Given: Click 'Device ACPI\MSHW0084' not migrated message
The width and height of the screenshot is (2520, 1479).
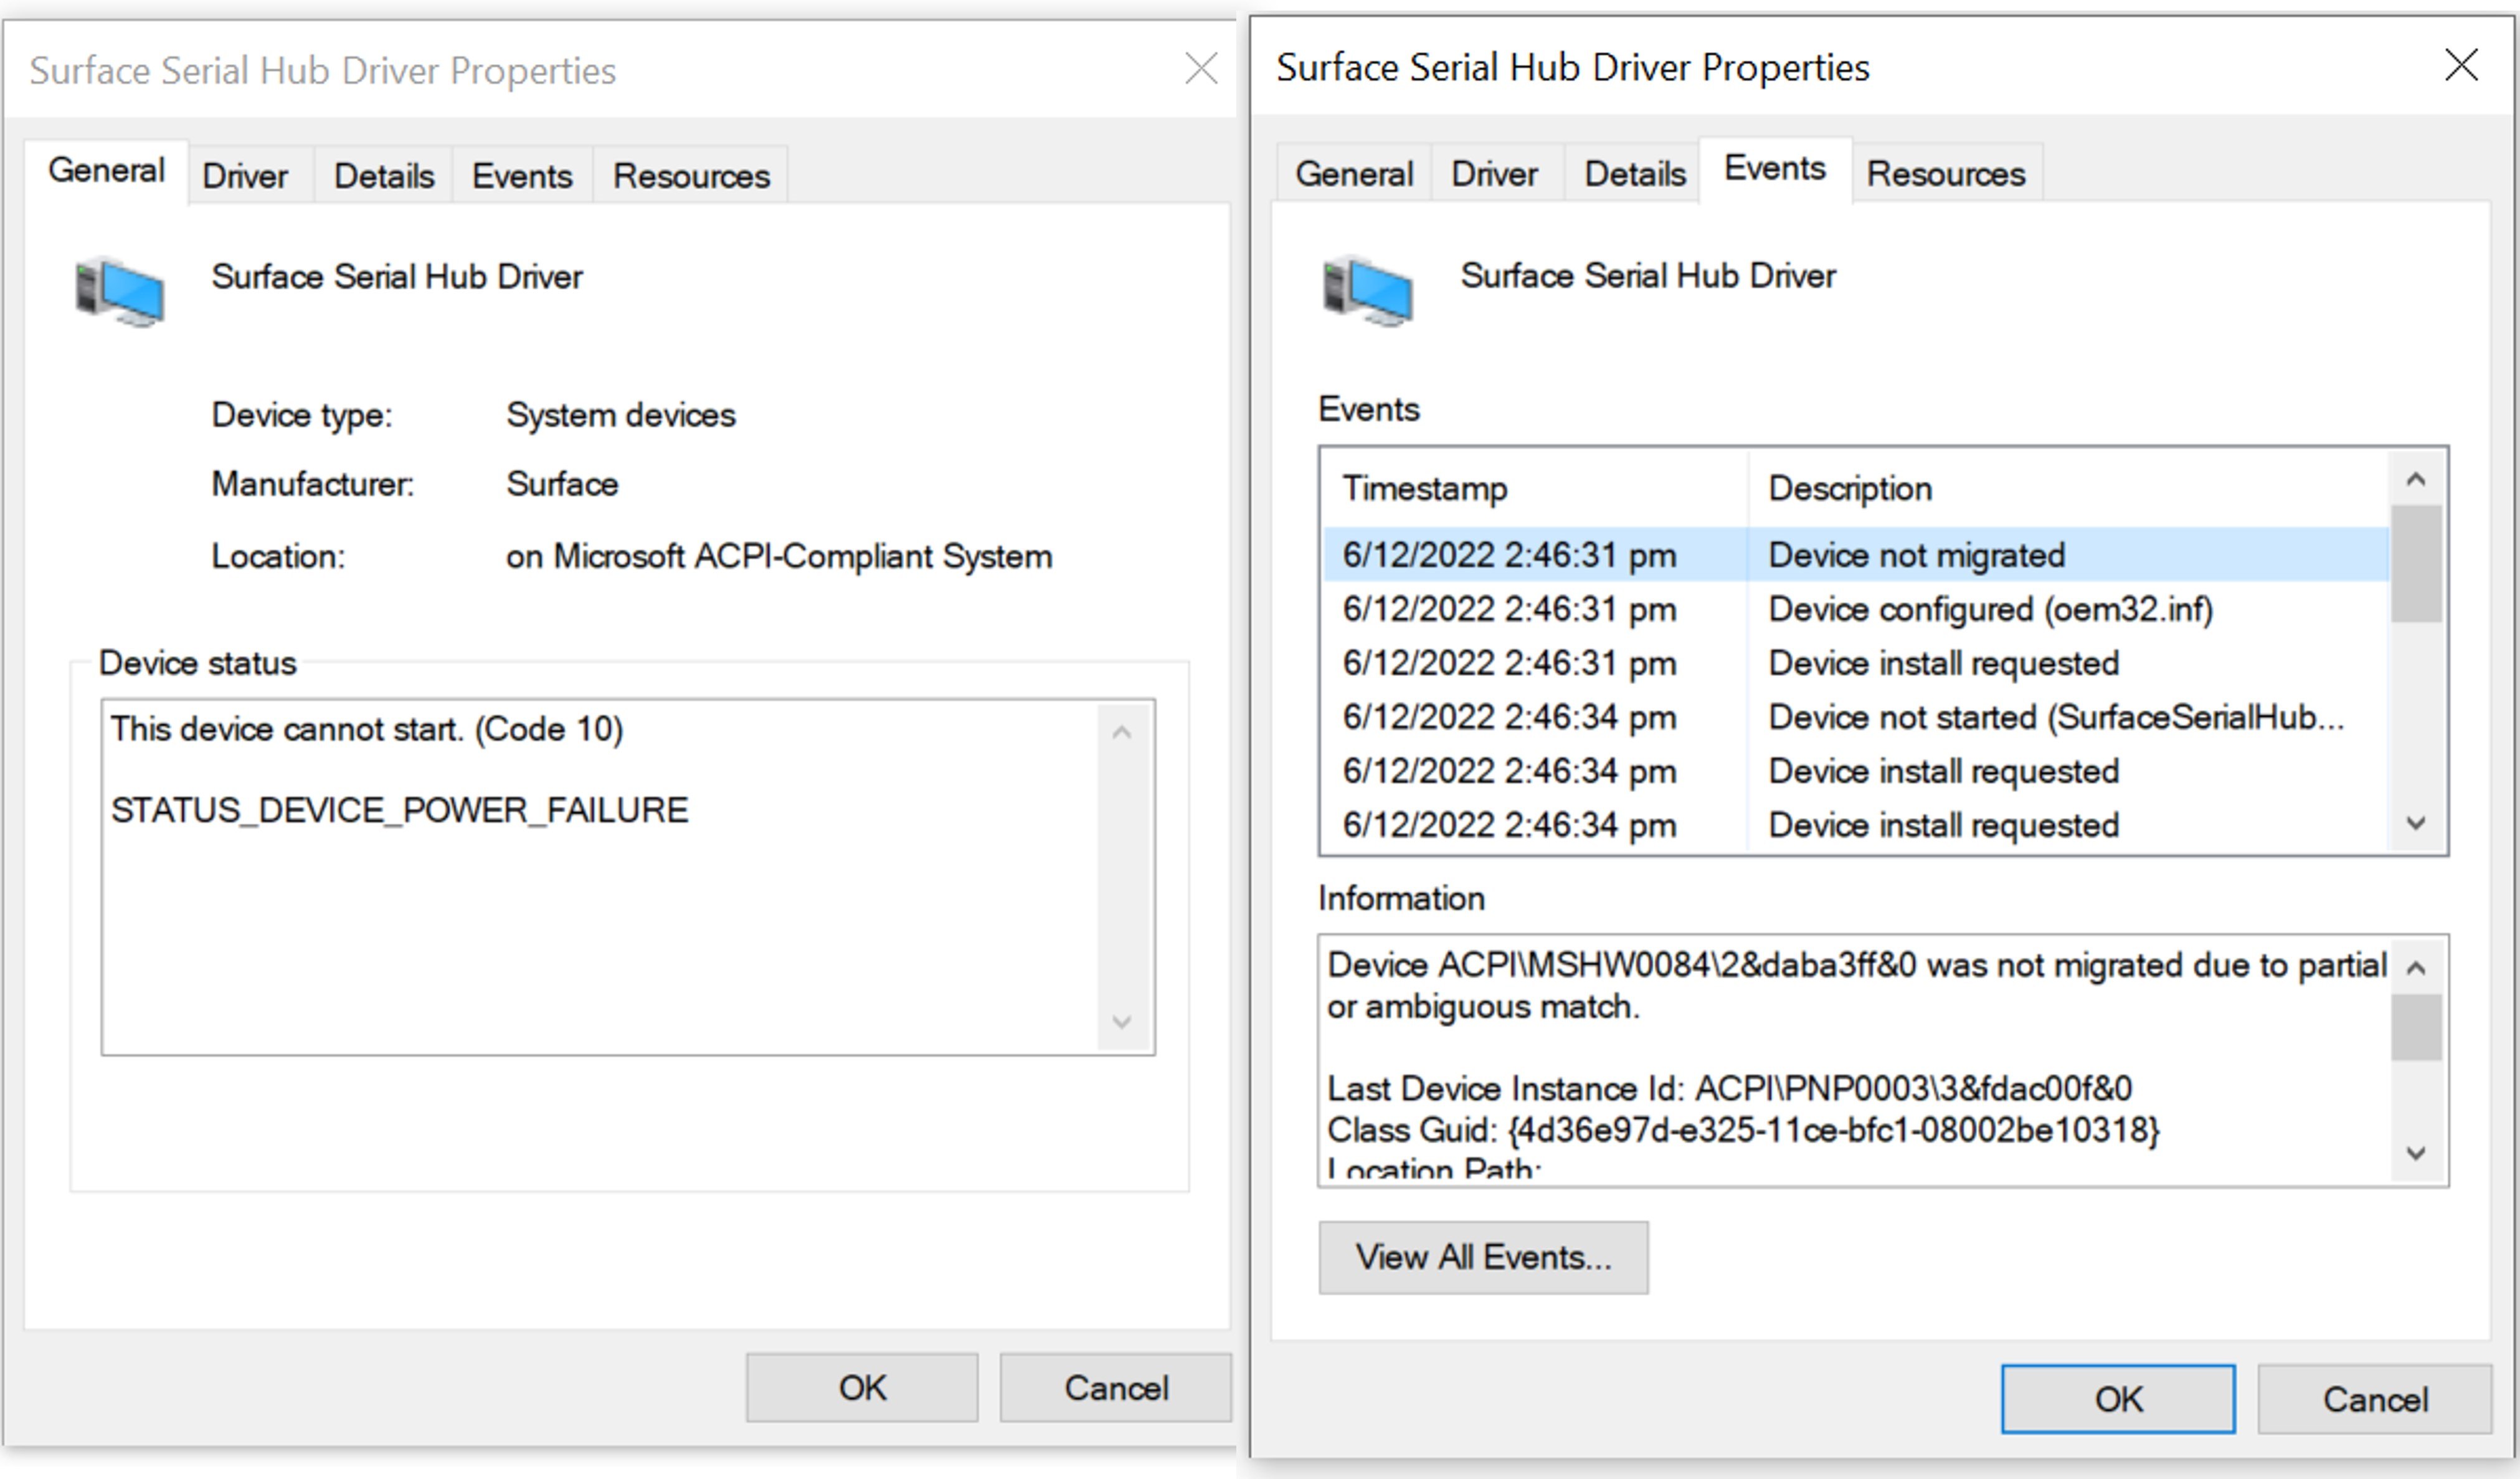Looking at the screenshot, I should tap(1856, 986).
